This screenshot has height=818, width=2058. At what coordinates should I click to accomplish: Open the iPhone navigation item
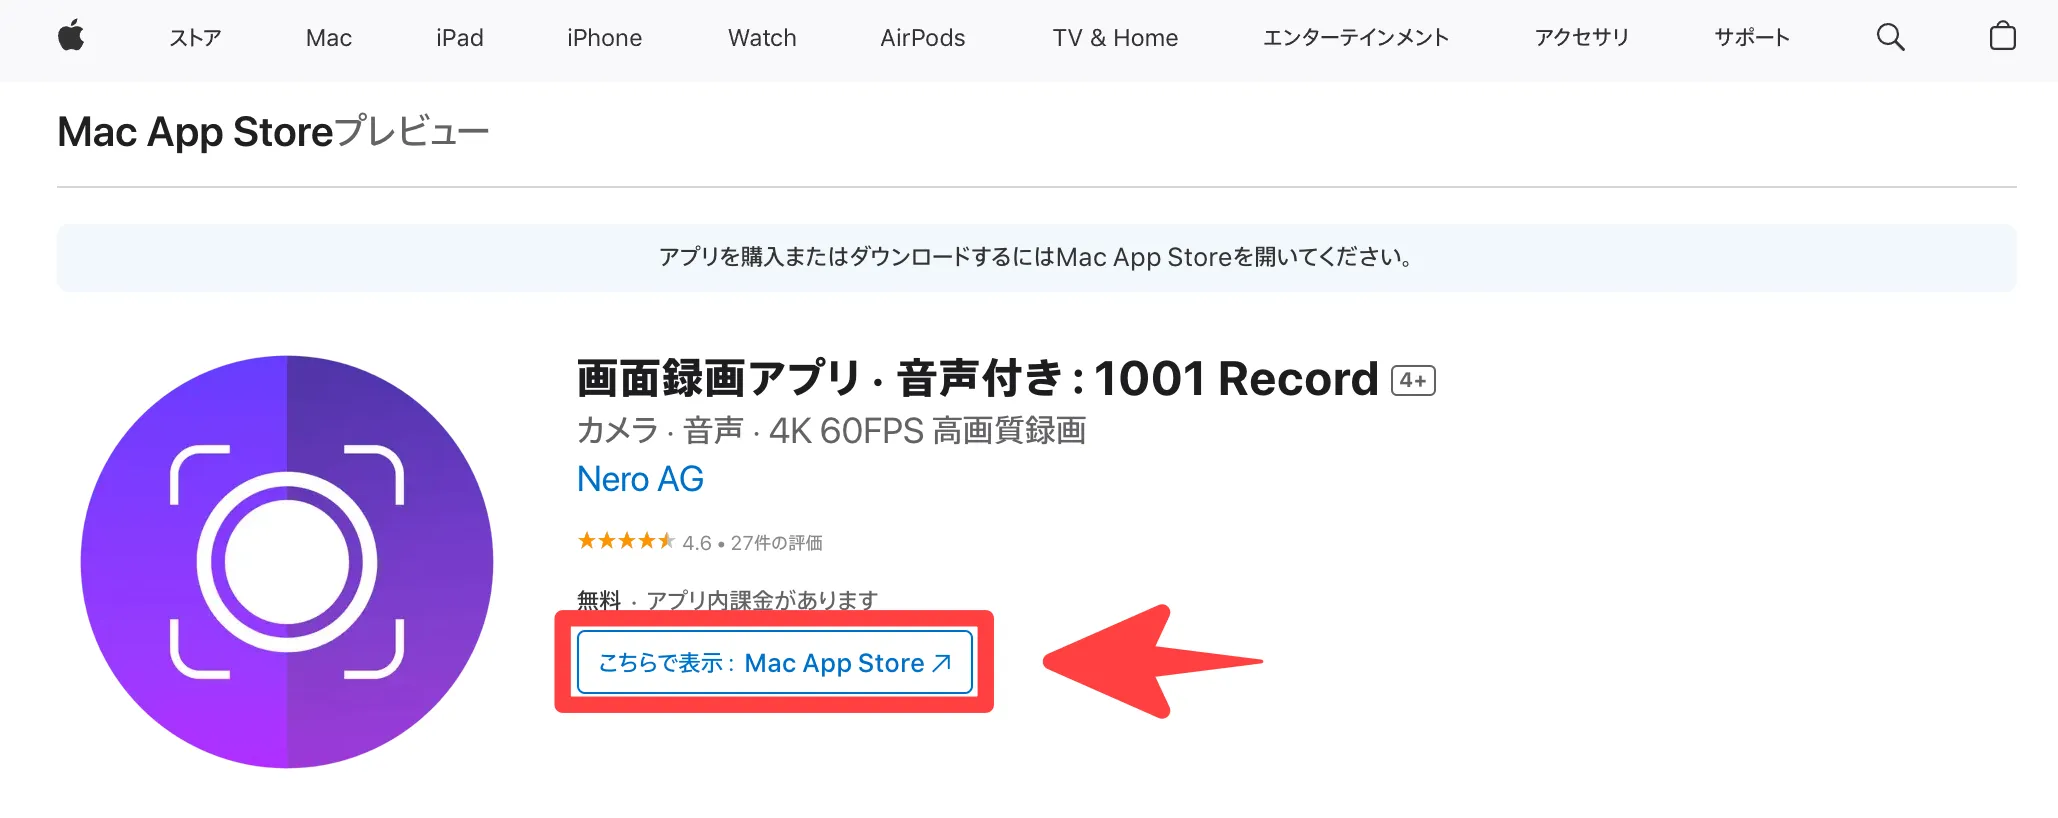pyautogui.click(x=604, y=38)
